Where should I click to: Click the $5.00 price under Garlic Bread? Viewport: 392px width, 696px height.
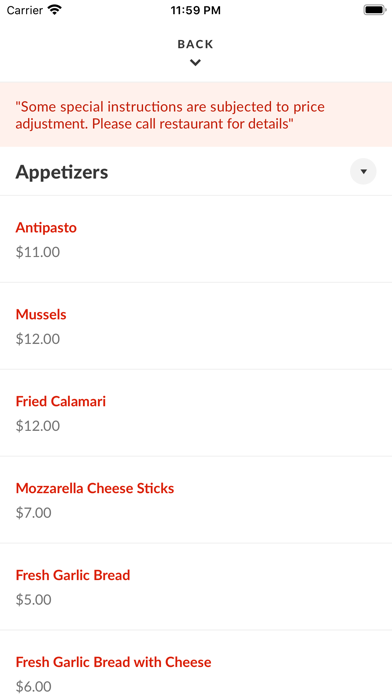[x=34, y=600]
